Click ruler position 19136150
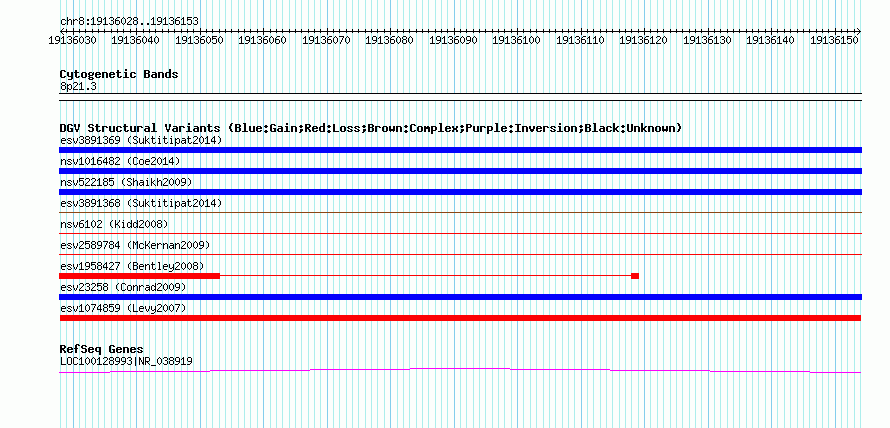Screen dimensions: 890x428 (834, 40)
